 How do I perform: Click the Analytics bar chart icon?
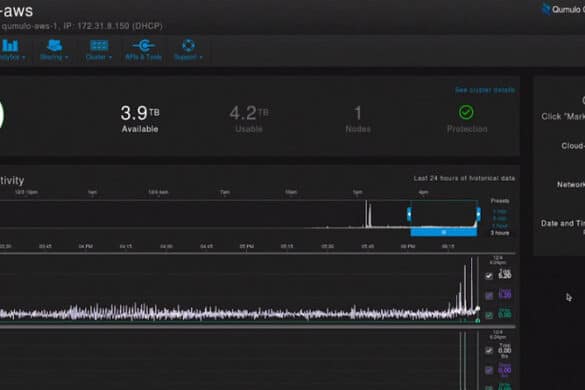point(10,46)
